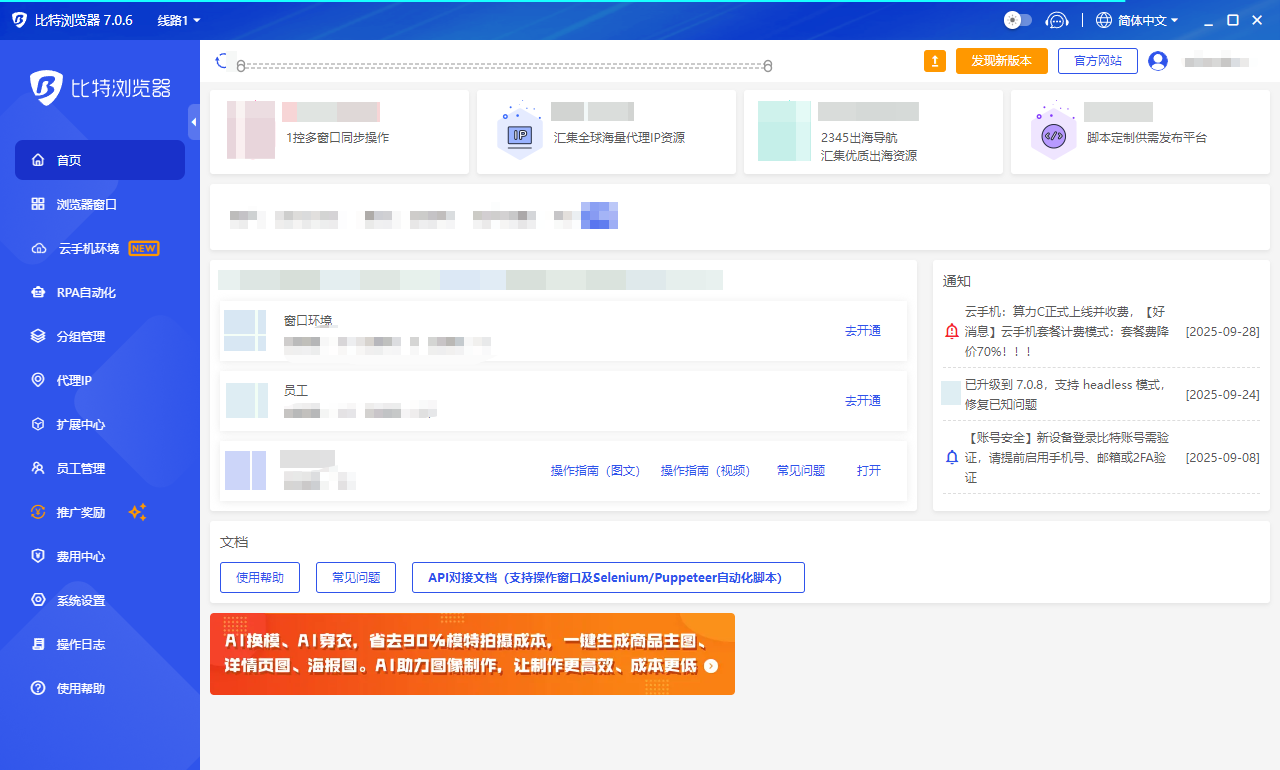Click the 代理IP location pin icon
The width and height of the screenshot is (1280, 770).
click(x=38, y=380)
